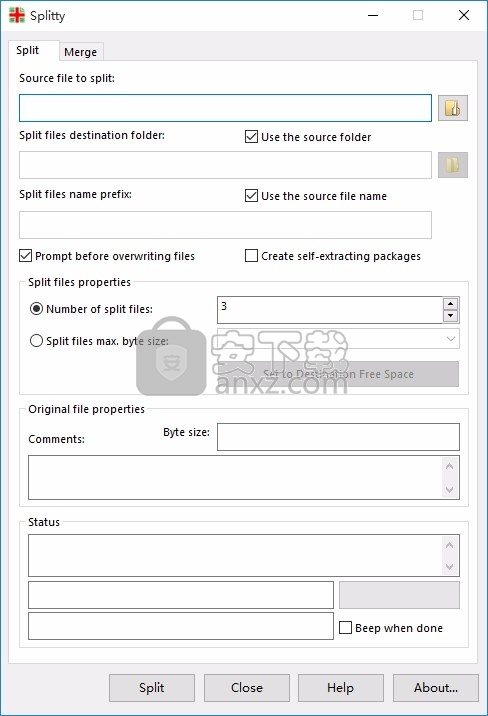Image resolution: width=488 pixels, height=716 pixels.
Task: Decrease number of split files with down arrow
Action: [x=451, y=316]
